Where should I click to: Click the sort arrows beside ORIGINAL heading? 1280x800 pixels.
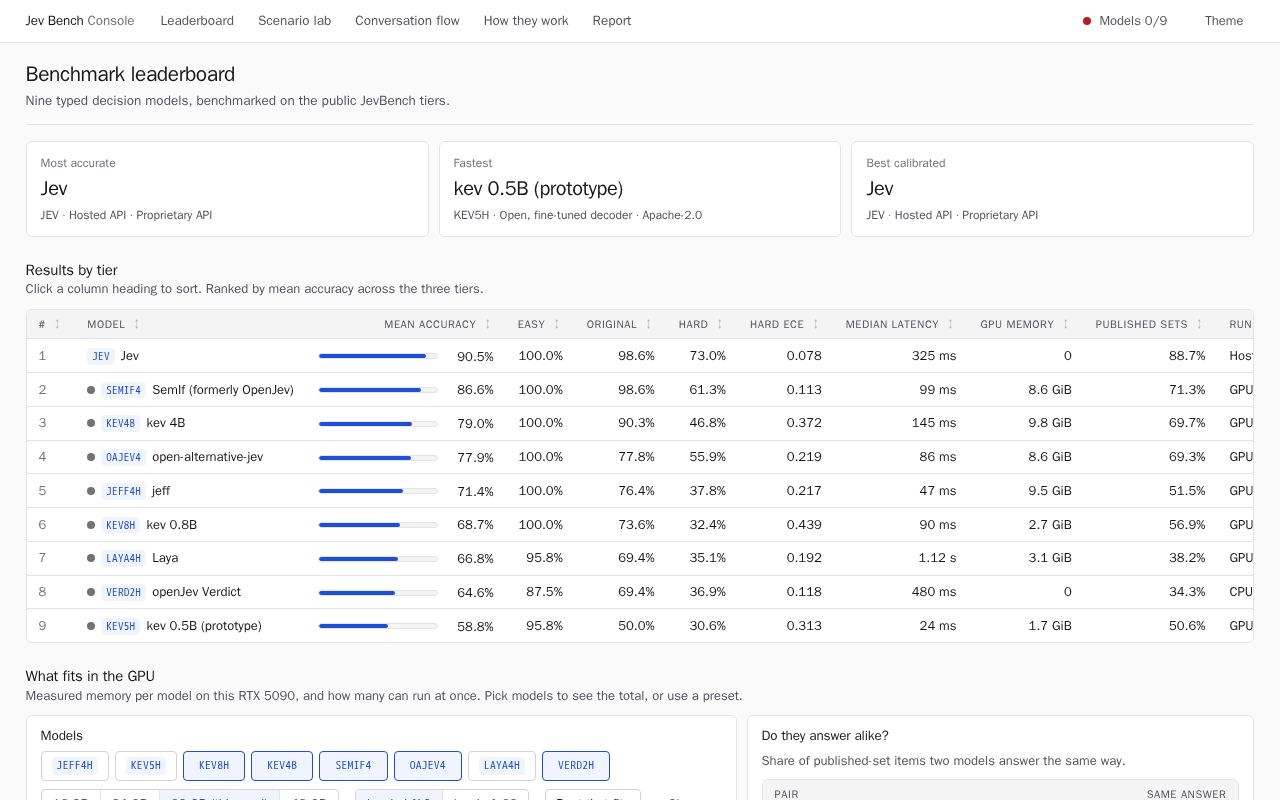pos(649,324)
